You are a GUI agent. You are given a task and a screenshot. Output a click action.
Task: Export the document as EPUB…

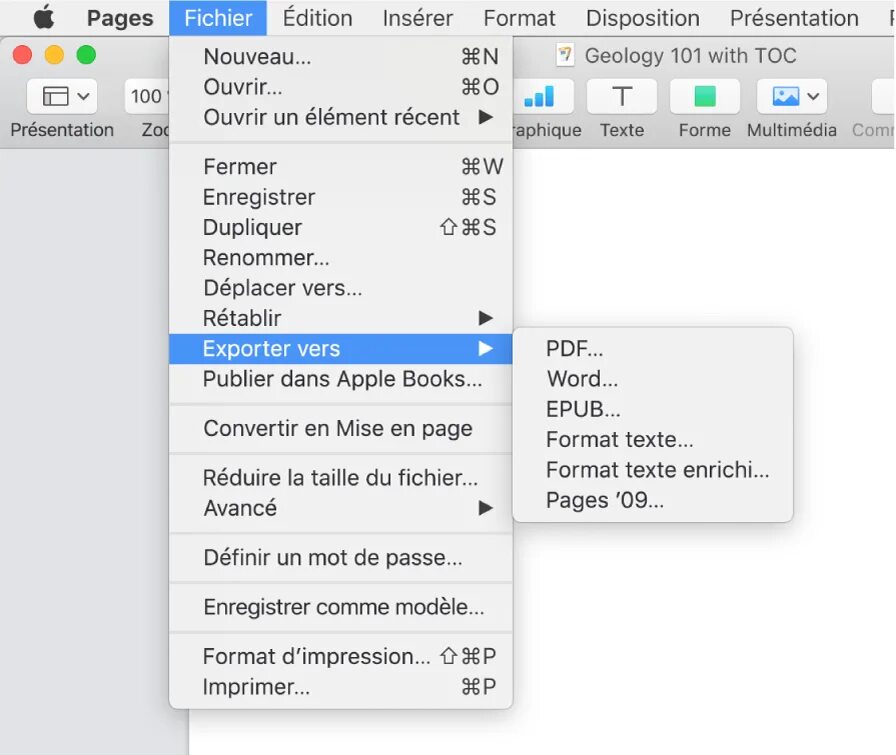[x=583, y=409]
